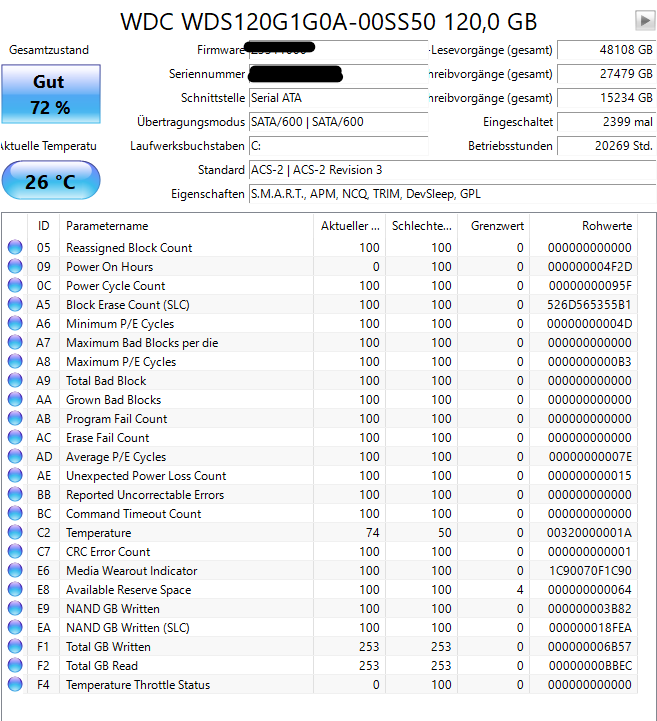Click status orb for Command Timeout Count

tap(15, 514)
